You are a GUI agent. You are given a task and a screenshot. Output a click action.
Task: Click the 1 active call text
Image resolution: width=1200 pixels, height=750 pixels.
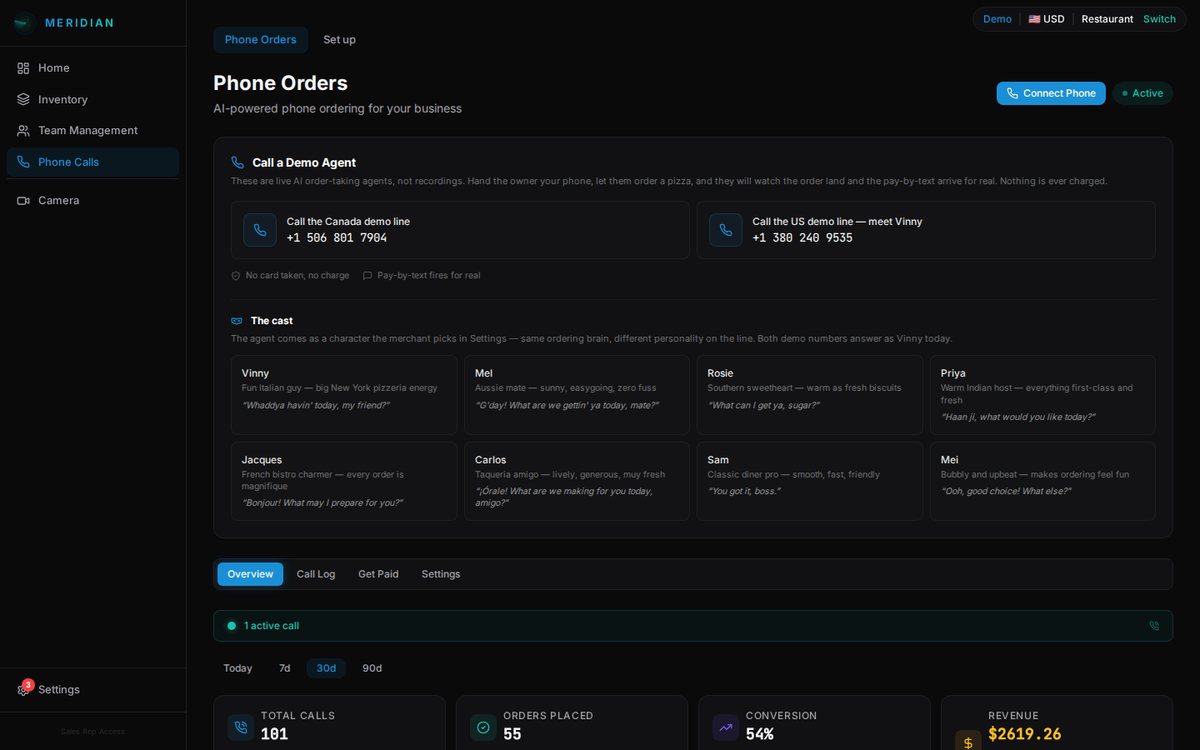pyautogui.click(x=271, y=626)
